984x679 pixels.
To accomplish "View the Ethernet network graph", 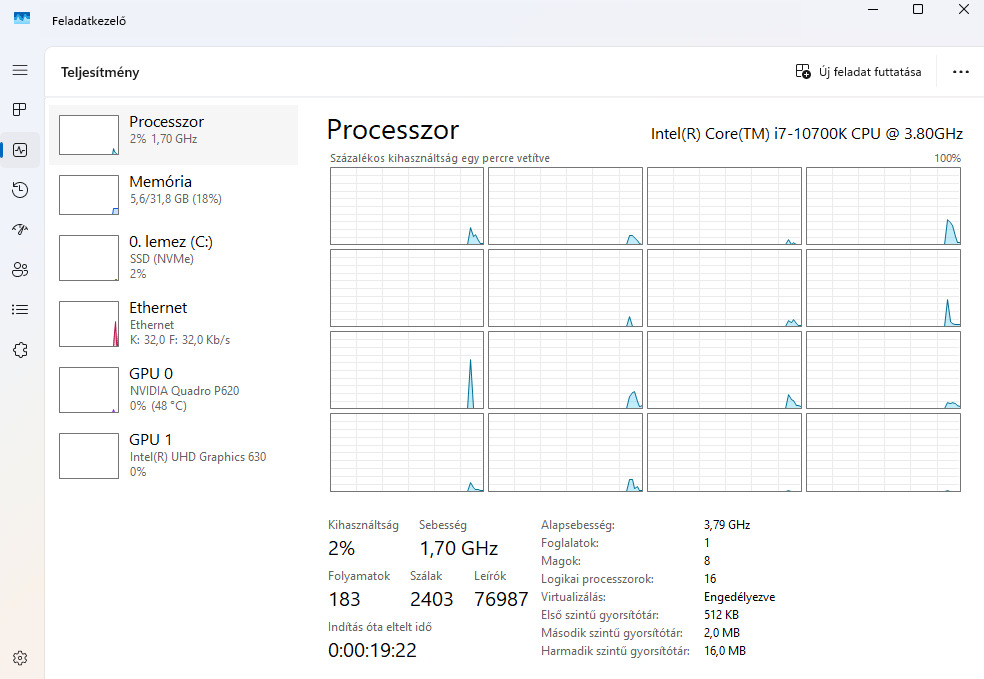I will click(173, 323).
